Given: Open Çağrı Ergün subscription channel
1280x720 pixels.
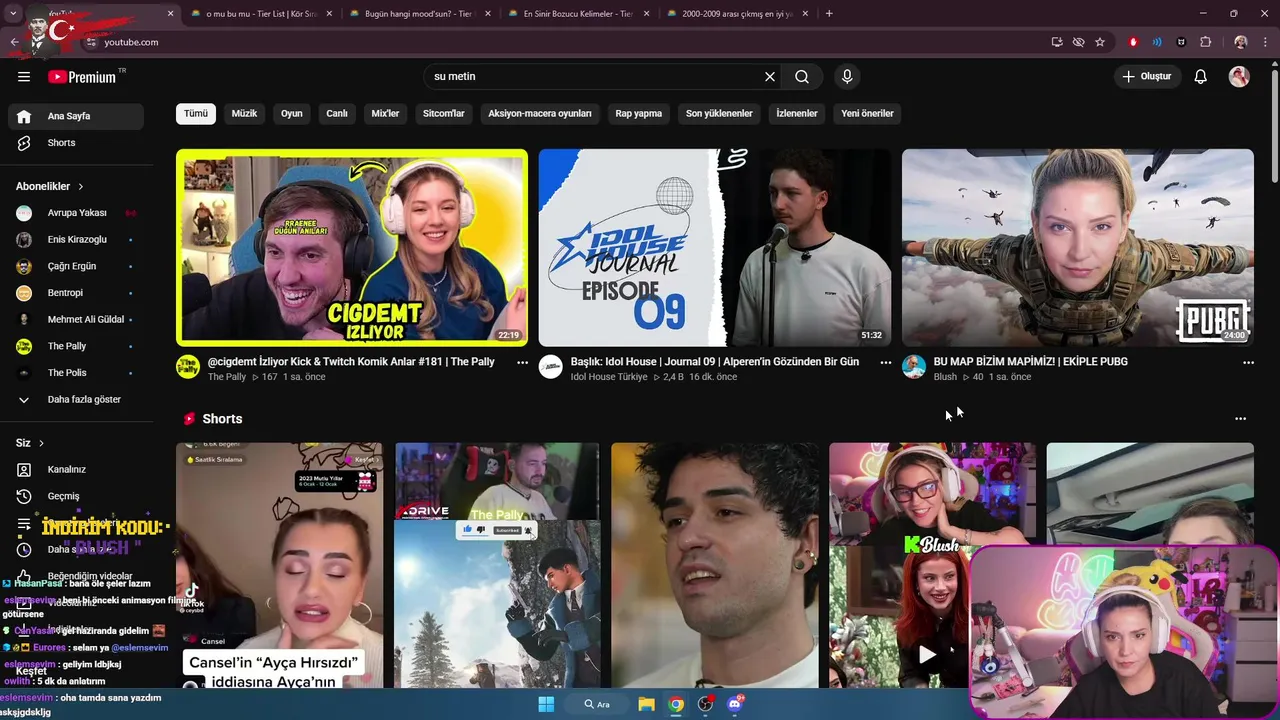Looking at the screenshot, I should [x=76, y=266].
